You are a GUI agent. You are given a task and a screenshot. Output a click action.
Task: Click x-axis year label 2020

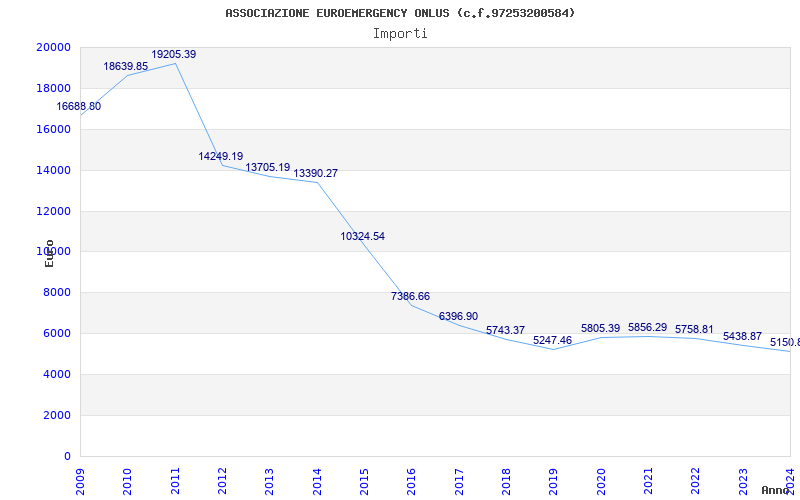pyautogui.click(x=601, y=480)
